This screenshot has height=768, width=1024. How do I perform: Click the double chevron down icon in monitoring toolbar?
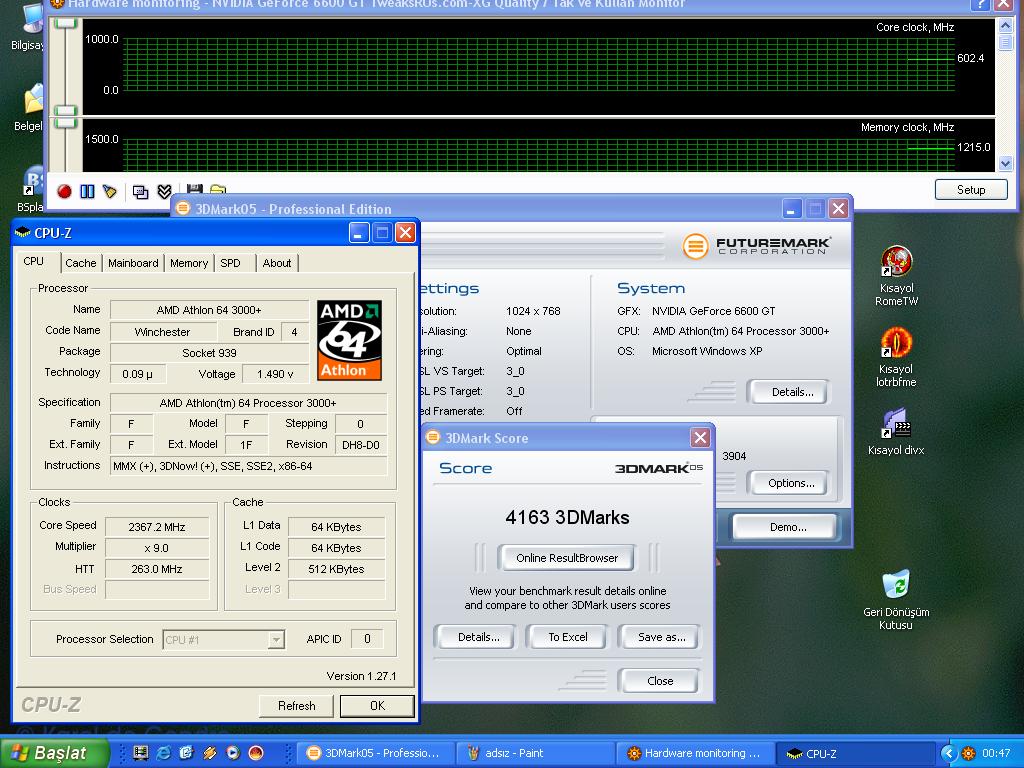164,191
